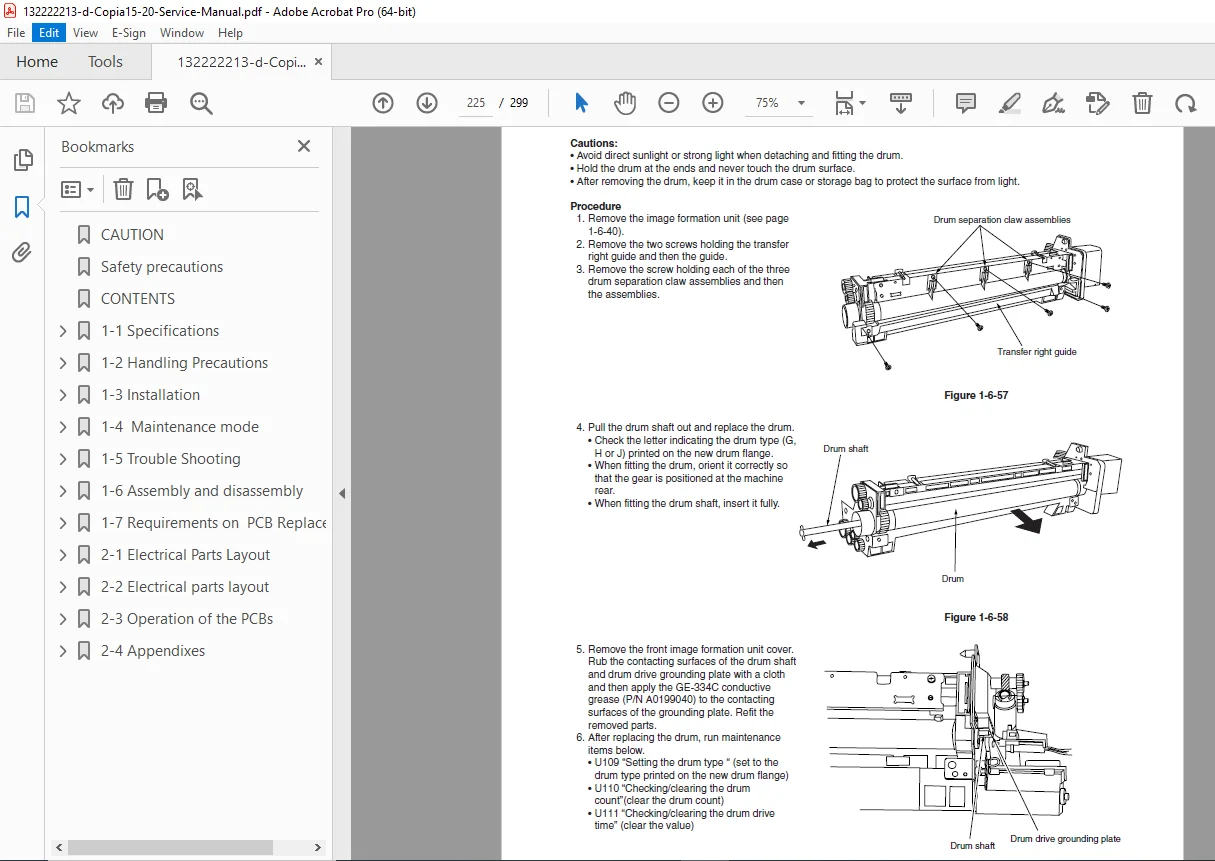Select the 132222213-d-Copi document tab
The height and width of the screenshot is (861, 1215).
click(x=242, y=62)
